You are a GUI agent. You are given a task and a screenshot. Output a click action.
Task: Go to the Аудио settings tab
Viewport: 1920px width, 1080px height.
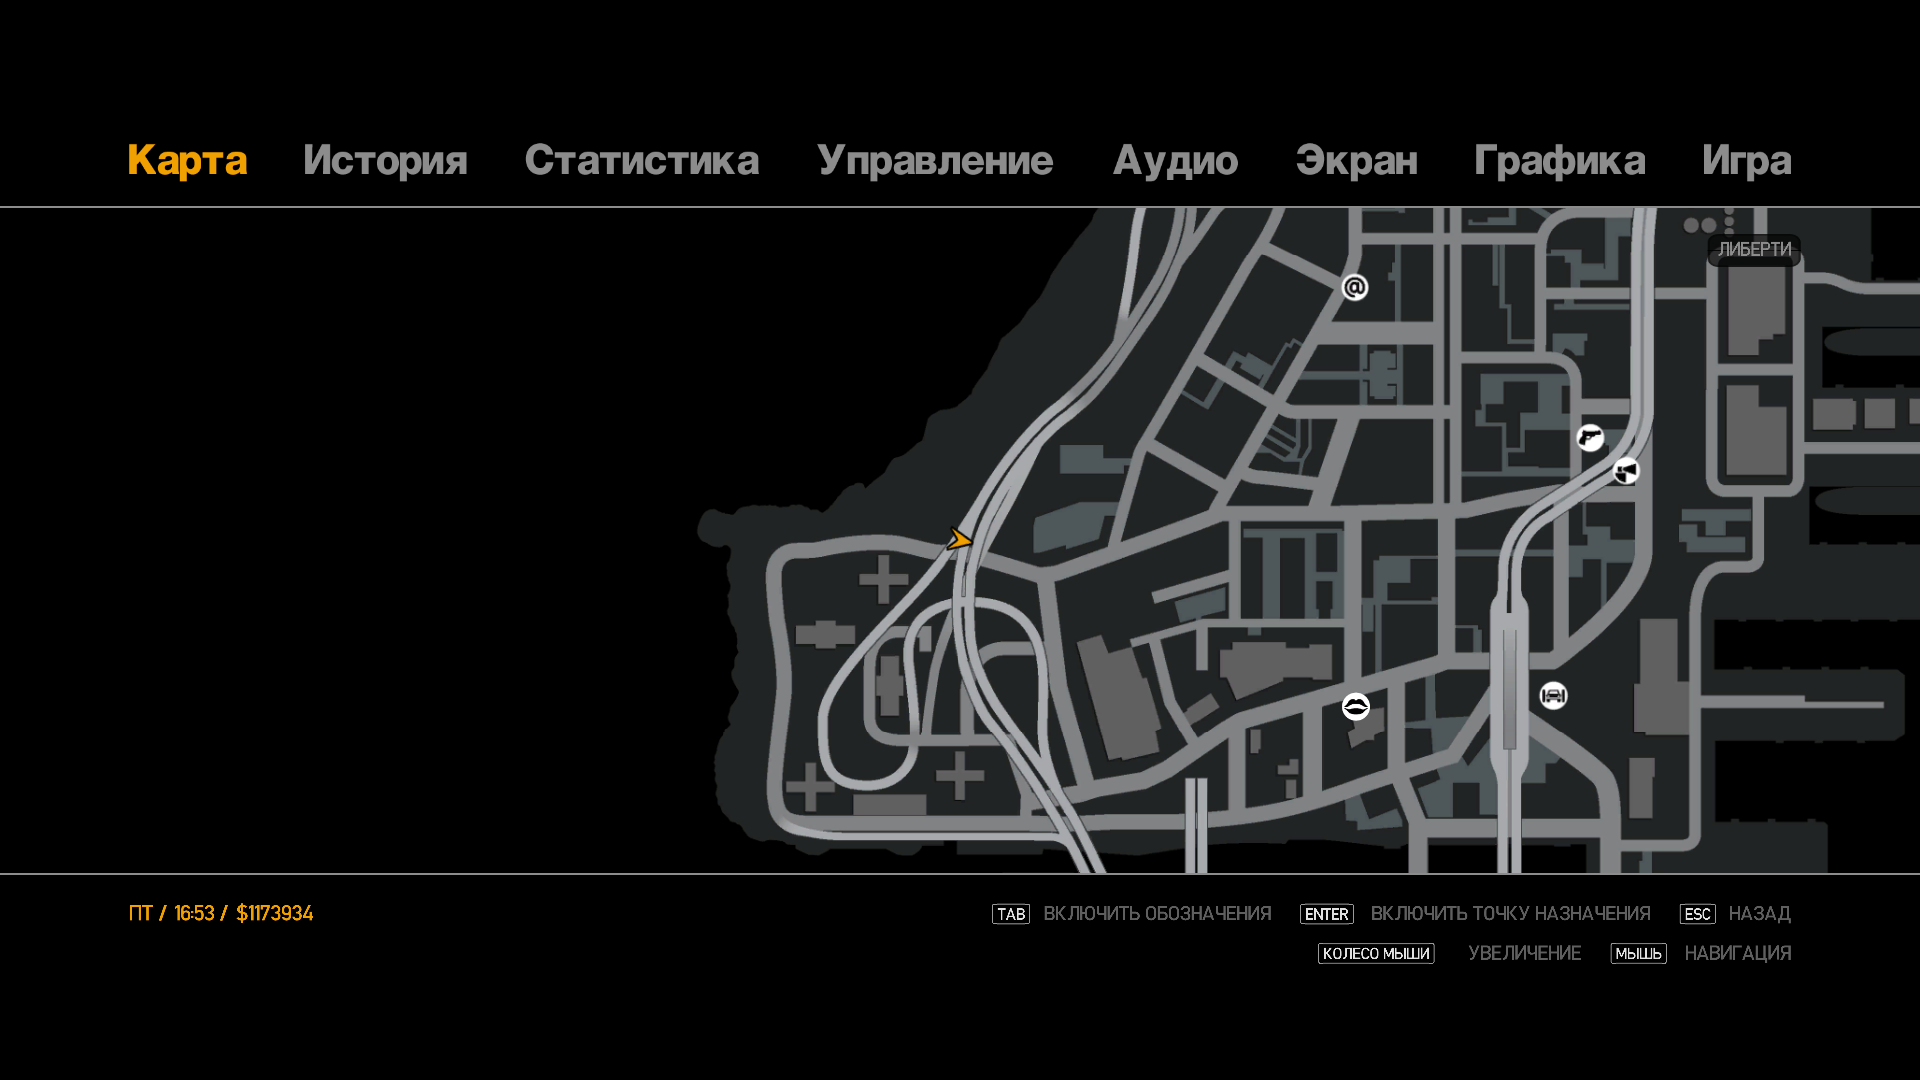[x=1175, y=161]
